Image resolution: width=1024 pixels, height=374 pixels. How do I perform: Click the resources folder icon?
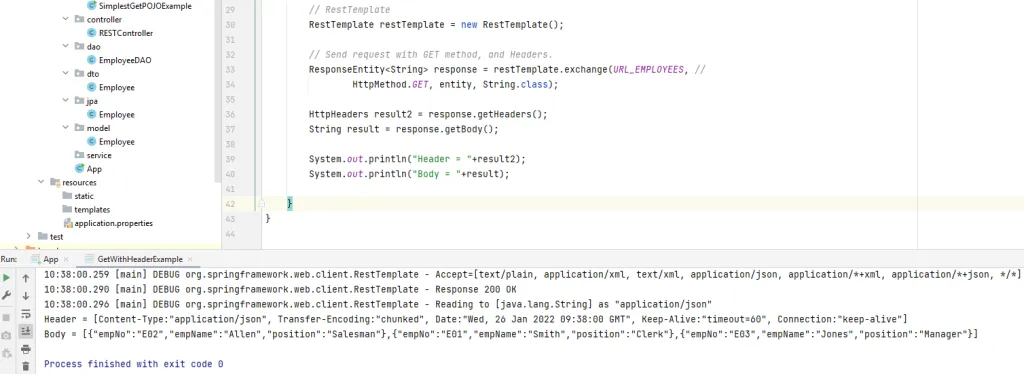point(55,182)
